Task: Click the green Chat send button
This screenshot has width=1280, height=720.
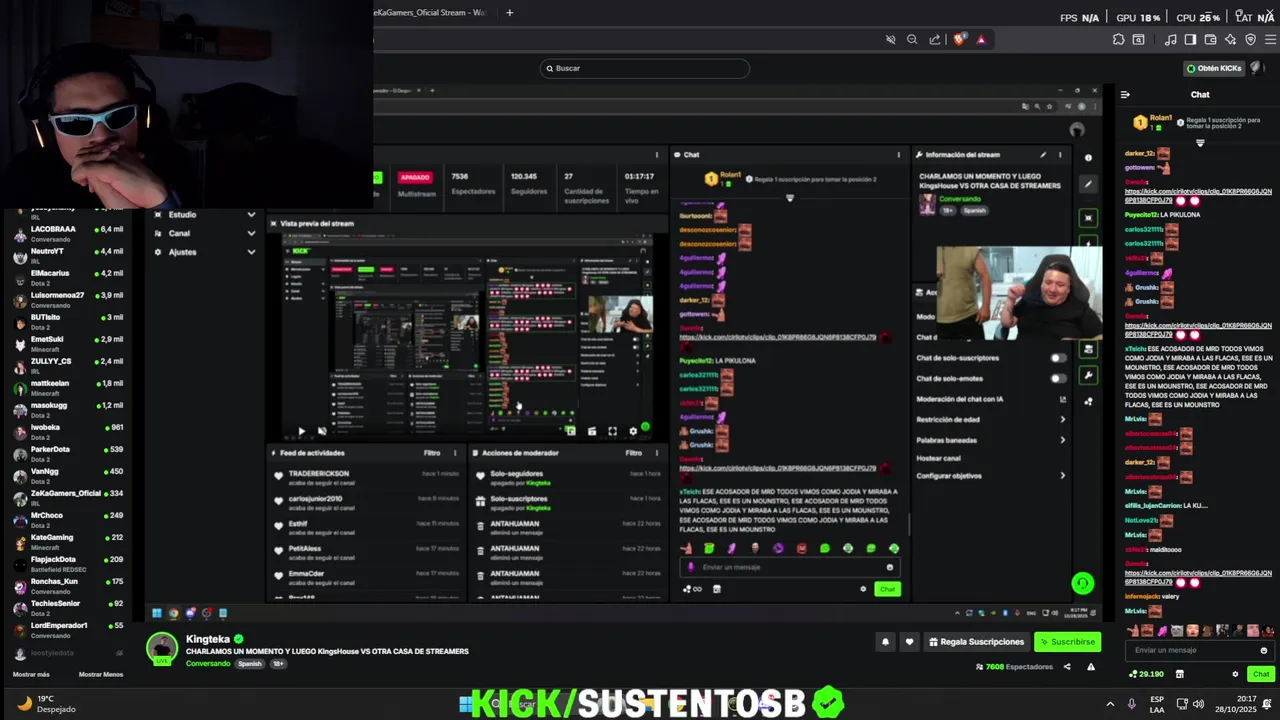Action: click(1260, 674)
